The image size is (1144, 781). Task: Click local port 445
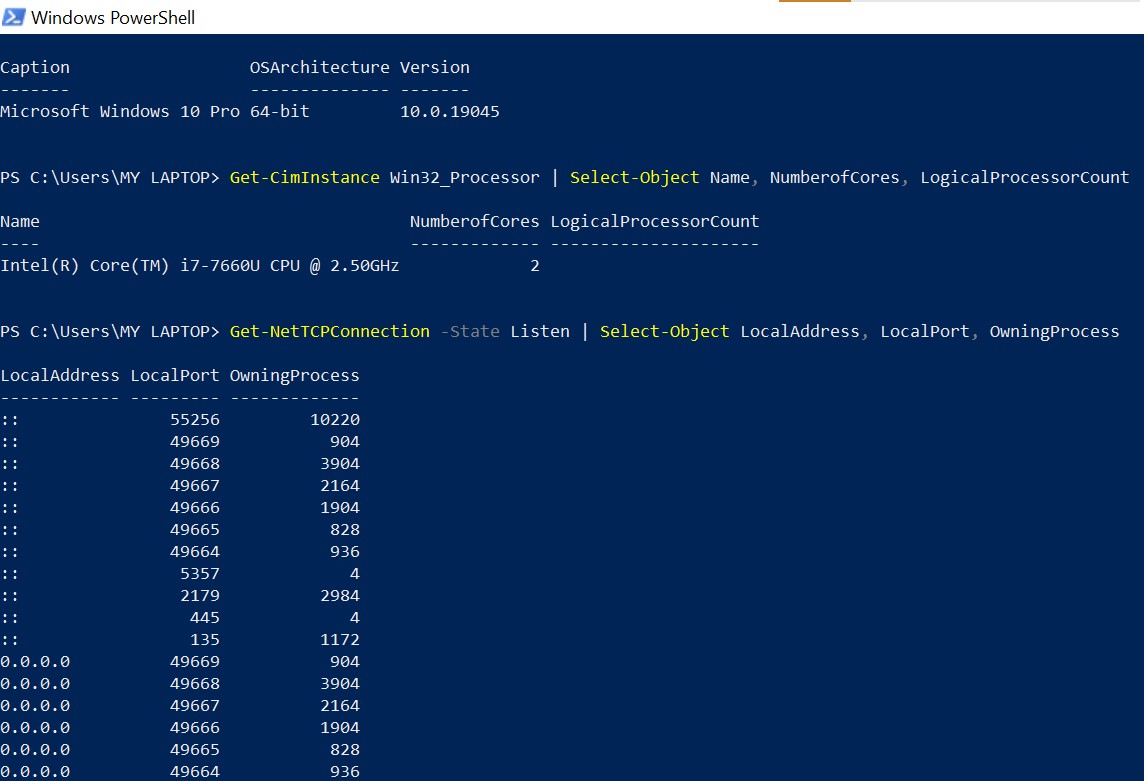pyautogui.click(x=205, y=618)
